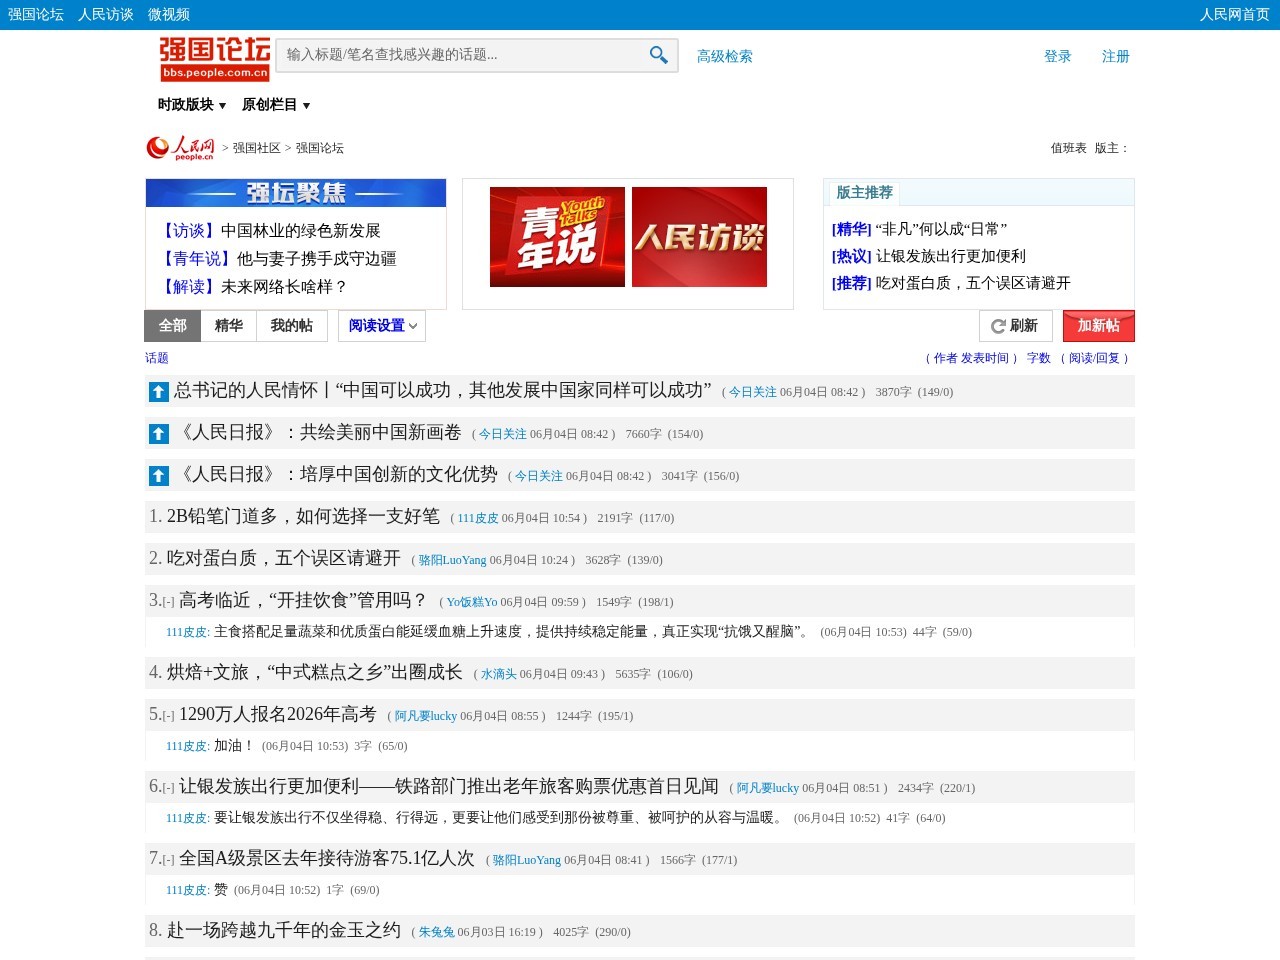Switch to the 全部 tab
The image size is (1280, 960).
point(173,326)
